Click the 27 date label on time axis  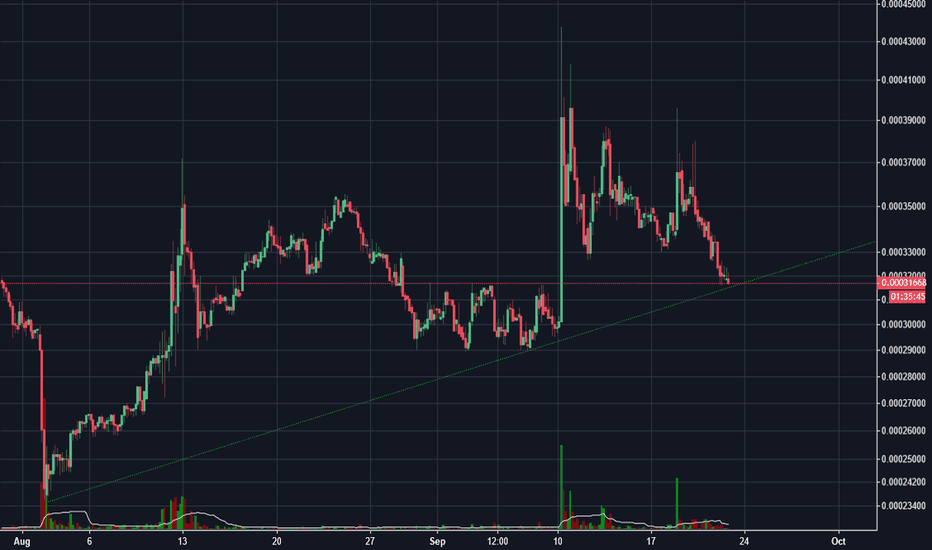(x=370, y=541)
